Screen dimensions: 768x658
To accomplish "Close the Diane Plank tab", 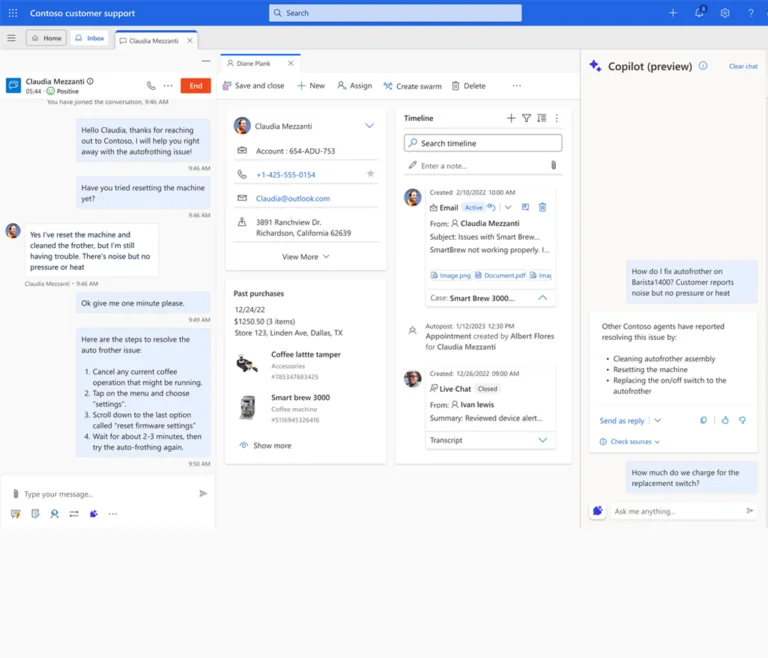I will (x=290, y=63).
